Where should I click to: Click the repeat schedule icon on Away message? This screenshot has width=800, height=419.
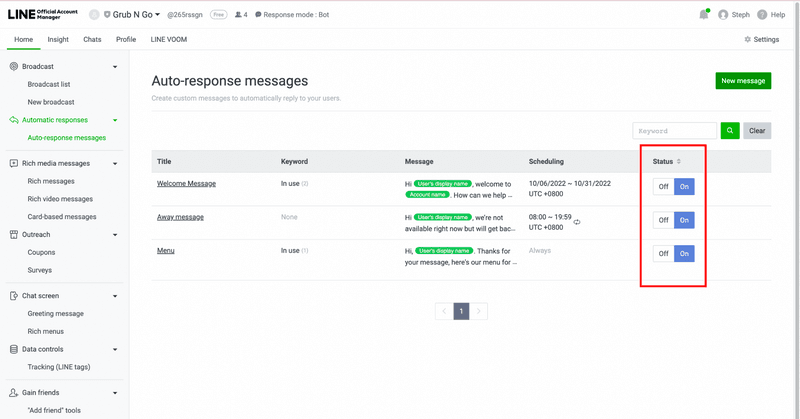pyautogui.click(x=577, y=223)
